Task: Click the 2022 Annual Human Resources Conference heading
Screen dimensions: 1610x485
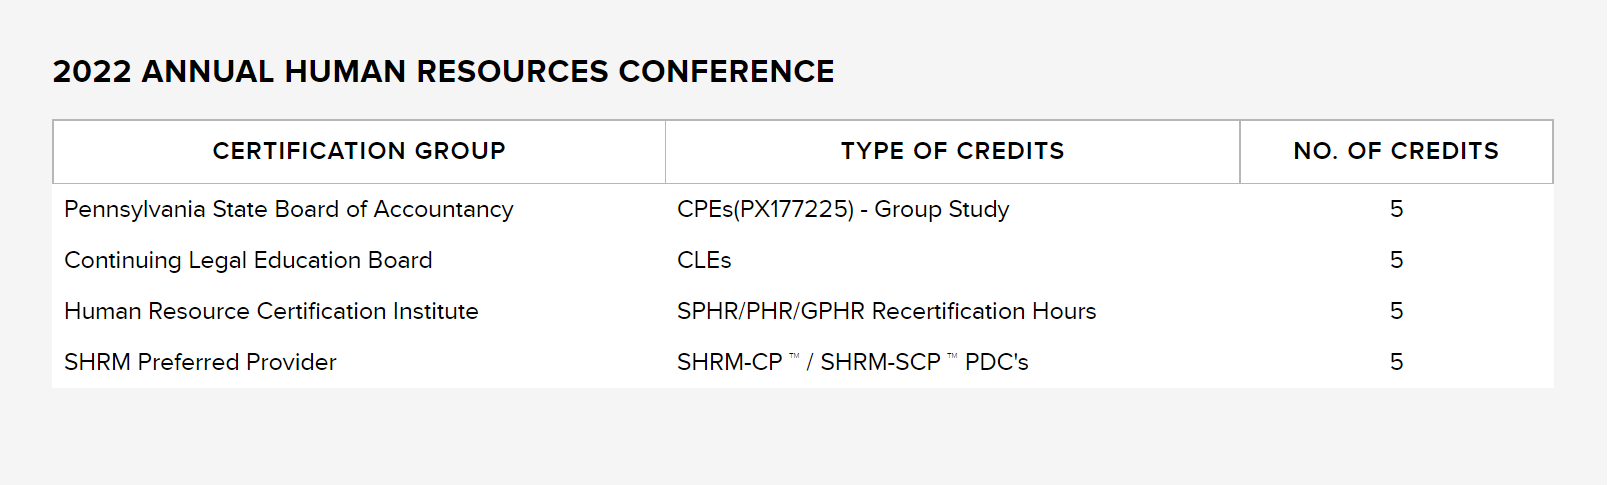Action: pos(443,72)
